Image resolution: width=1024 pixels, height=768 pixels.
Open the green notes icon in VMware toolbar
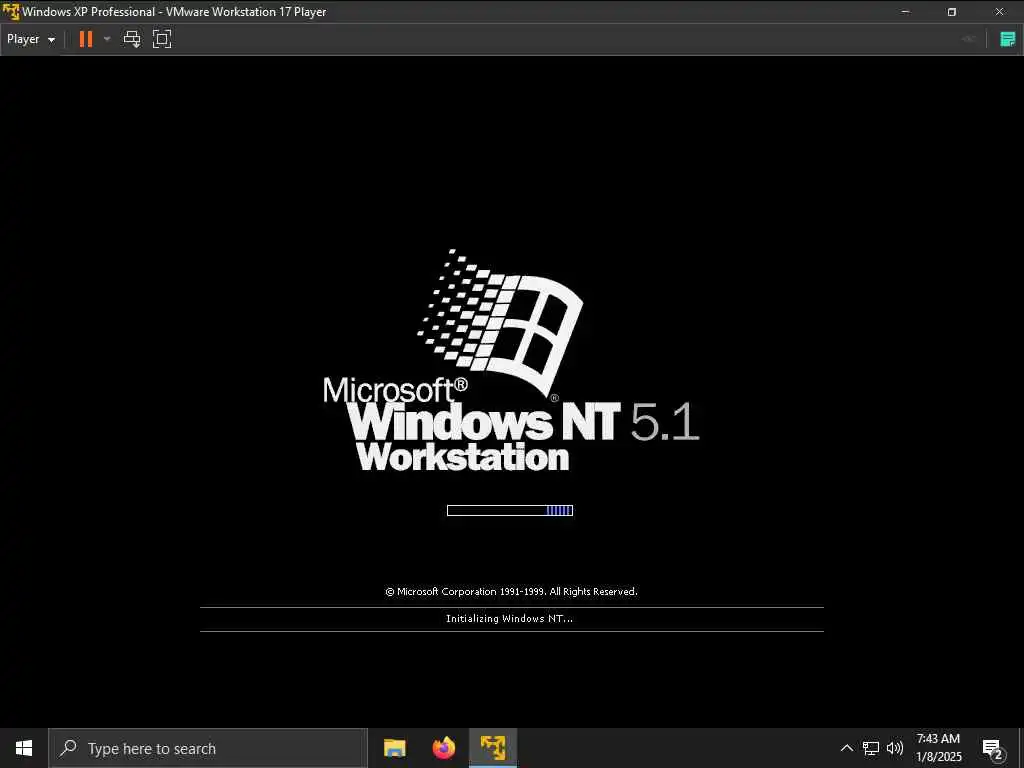click(x=1008, y=39)
